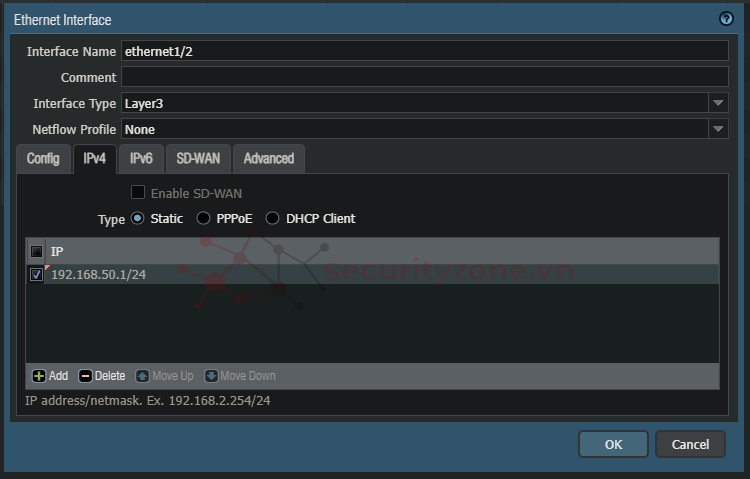Uncheck the 192.168.50.1/24 row checkbox
The image size is (750, 479).
36,274
